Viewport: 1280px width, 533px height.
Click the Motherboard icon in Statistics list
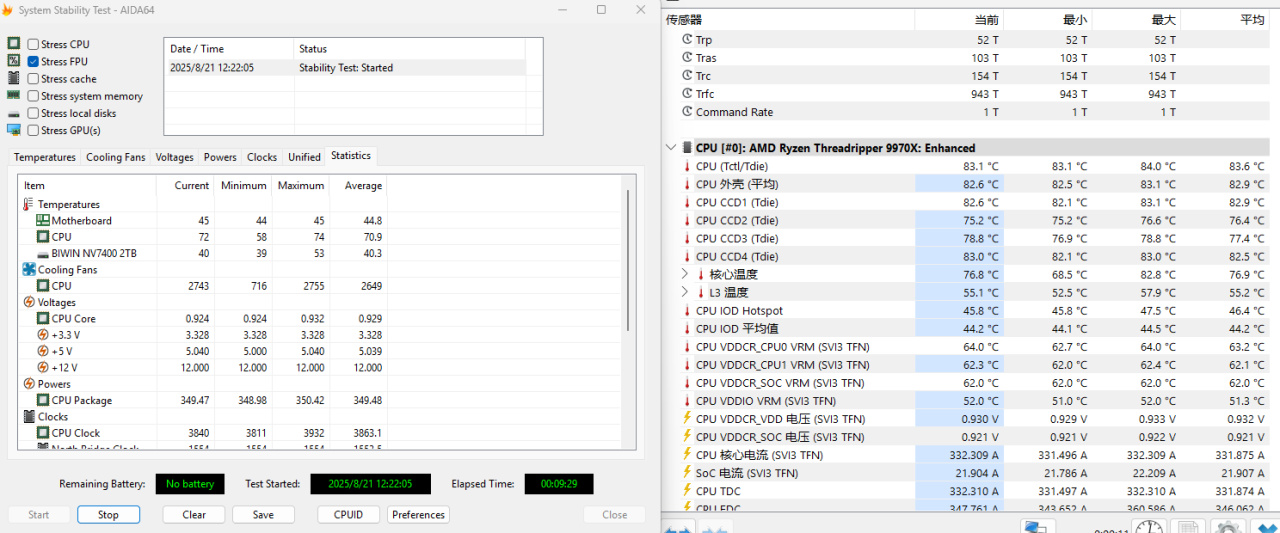click(43, 220)
